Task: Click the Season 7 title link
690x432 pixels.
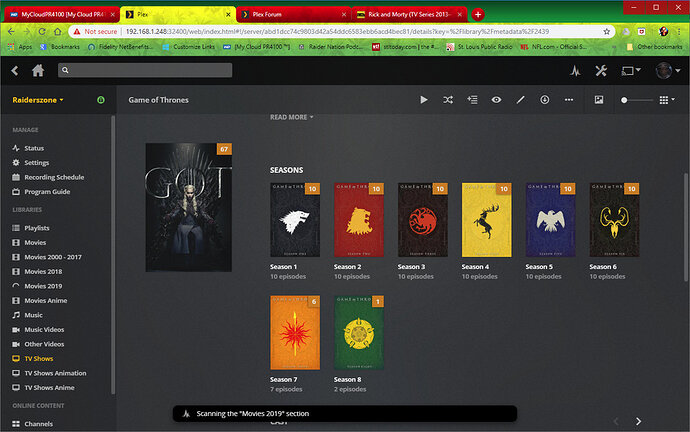Action: coord(283,380)
